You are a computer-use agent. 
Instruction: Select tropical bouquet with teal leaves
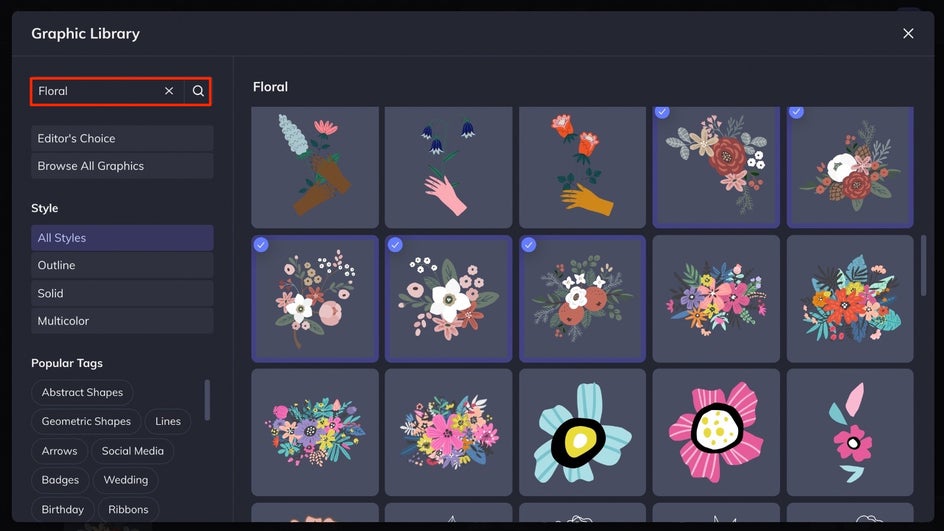pos(850,299)
